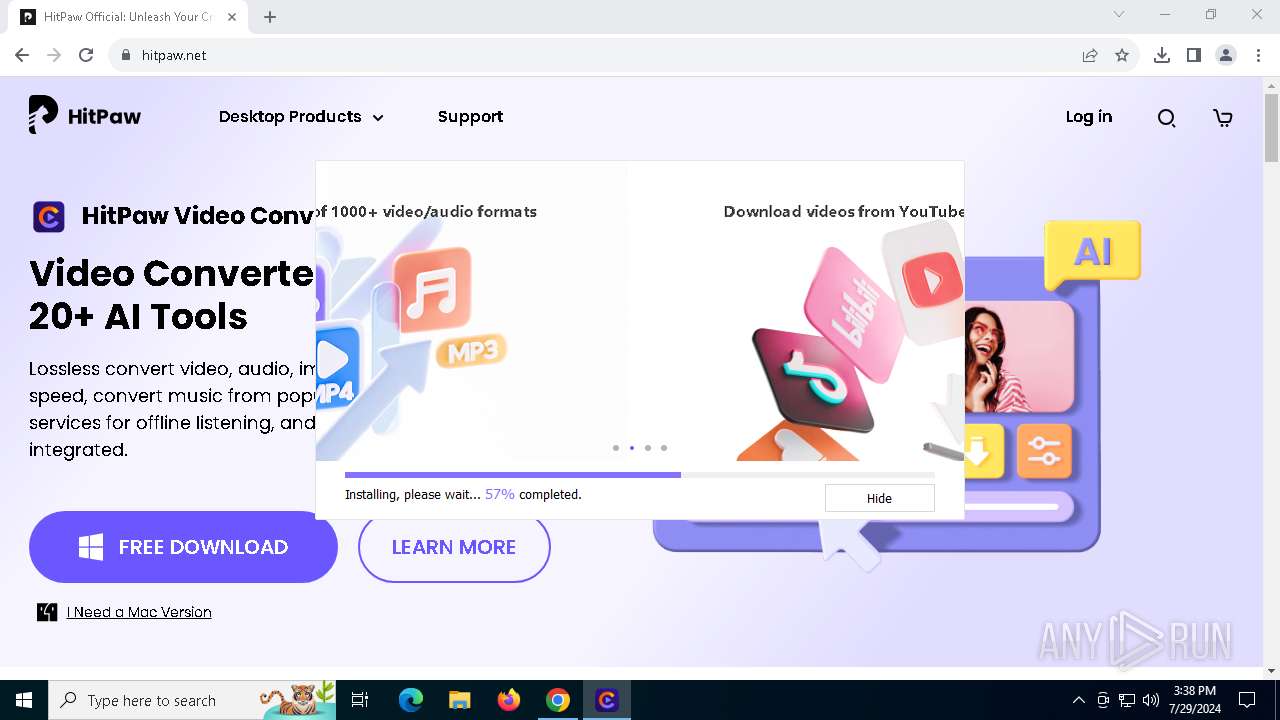Viewport: 1280px width, 720px height.
Task: Toggle the Chrome side panel icon
Action: tap(1194, 55)
